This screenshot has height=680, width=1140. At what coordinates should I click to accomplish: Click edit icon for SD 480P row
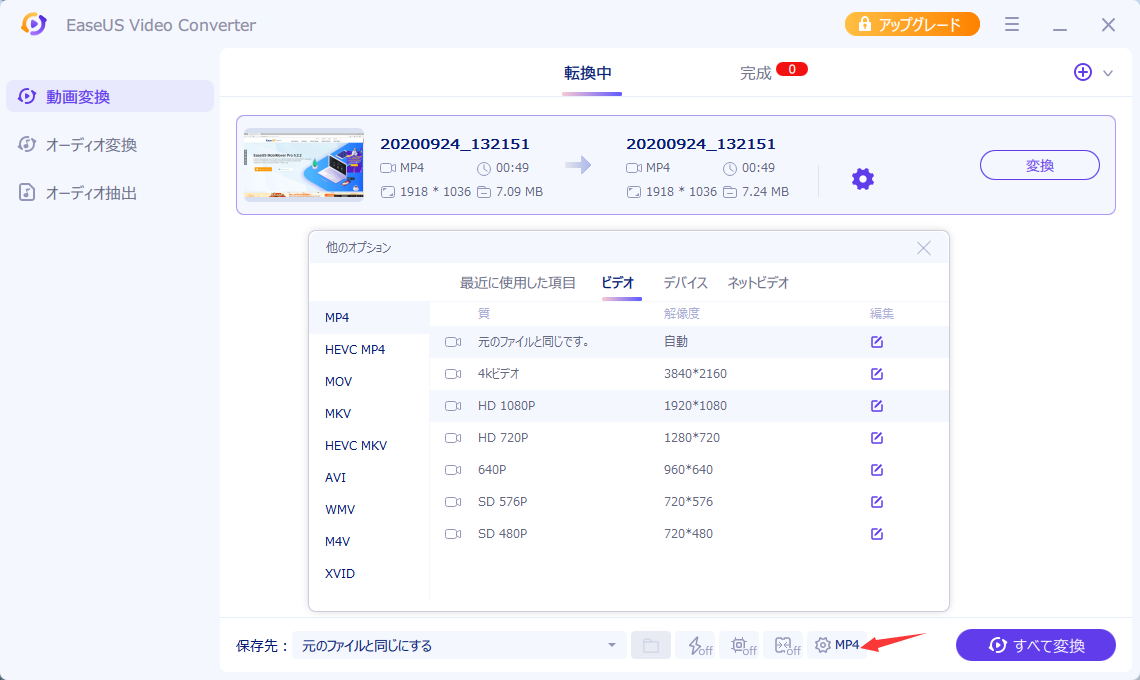point(877,534)
